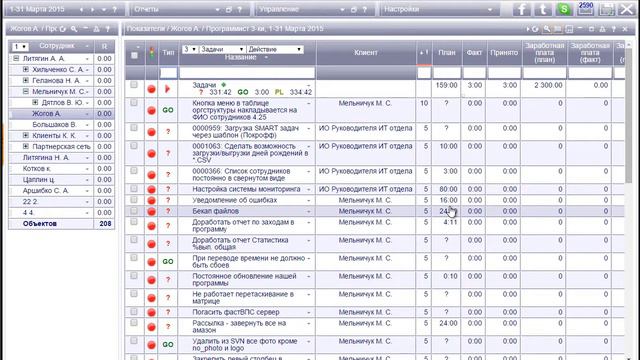Open the '3' level dropdown near Задачи
The image size is (640, 360).
pyautogui.click(x=190, y=49)
